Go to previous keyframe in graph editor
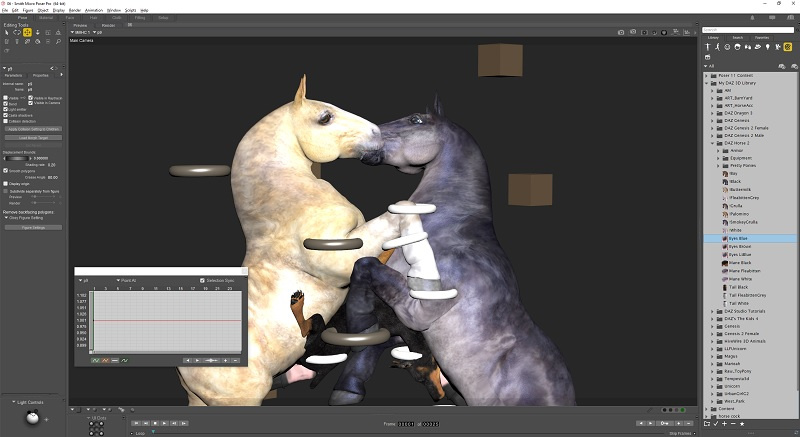The image size is (800, 437). point(188,361)
